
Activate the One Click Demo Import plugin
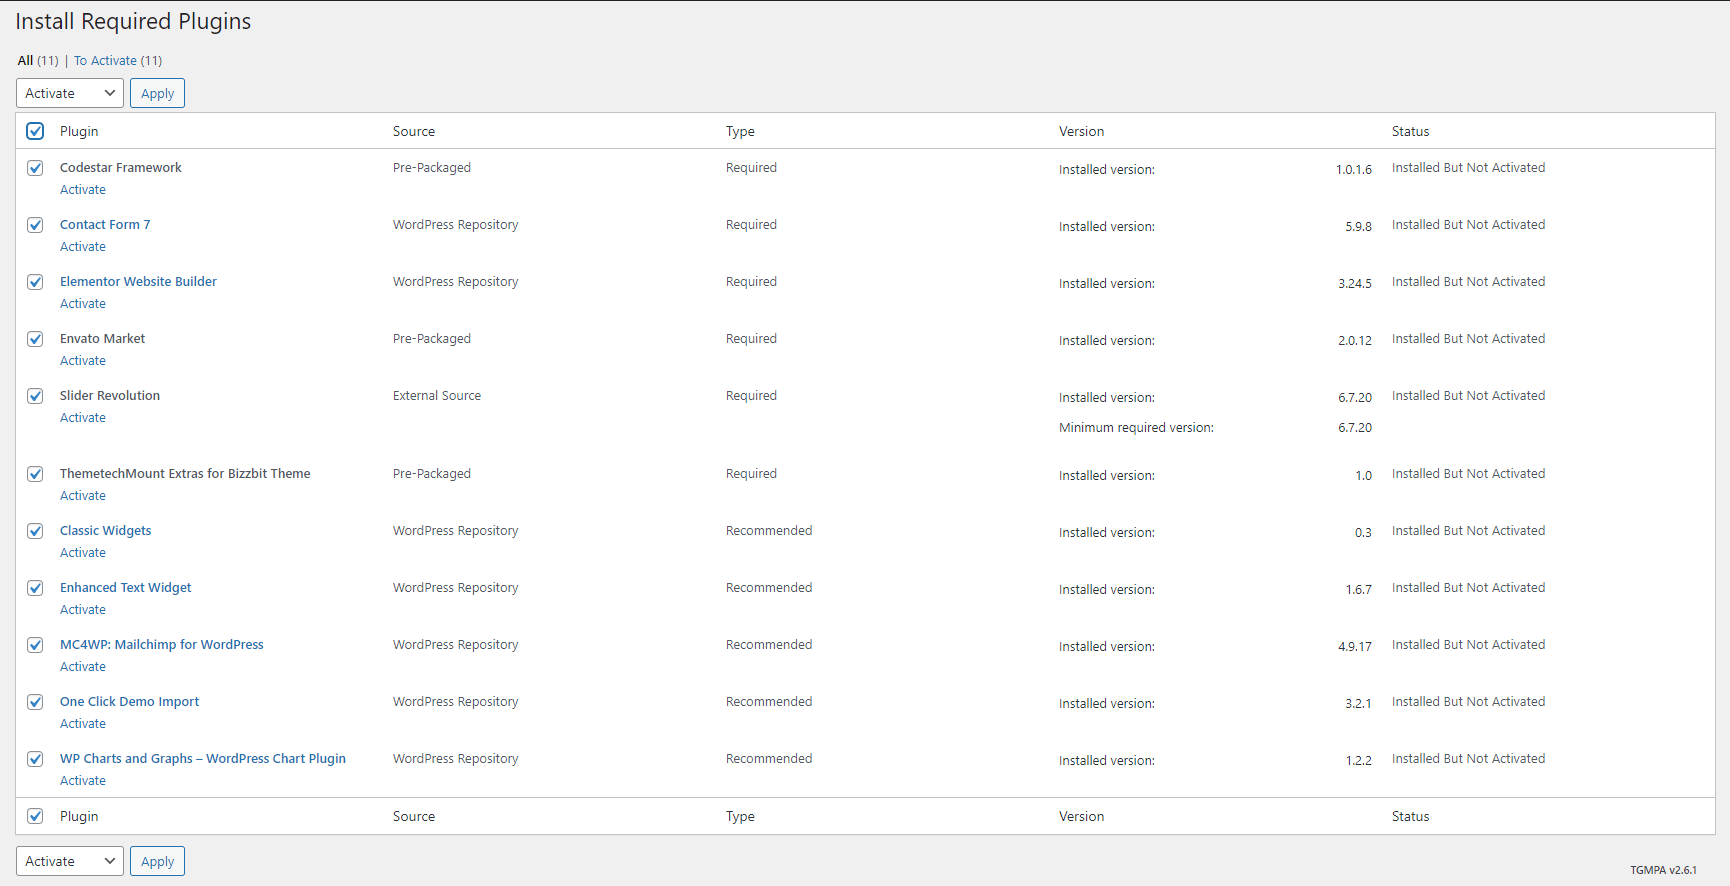coord(83,724)
